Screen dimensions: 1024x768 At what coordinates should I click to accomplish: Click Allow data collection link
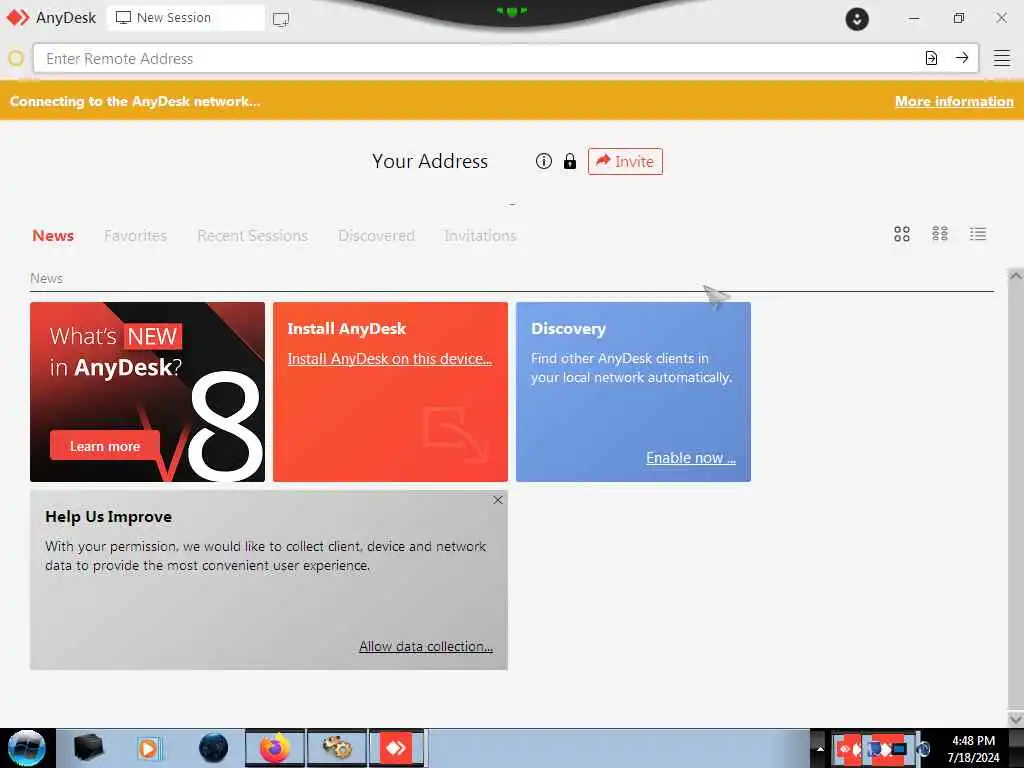426,646
